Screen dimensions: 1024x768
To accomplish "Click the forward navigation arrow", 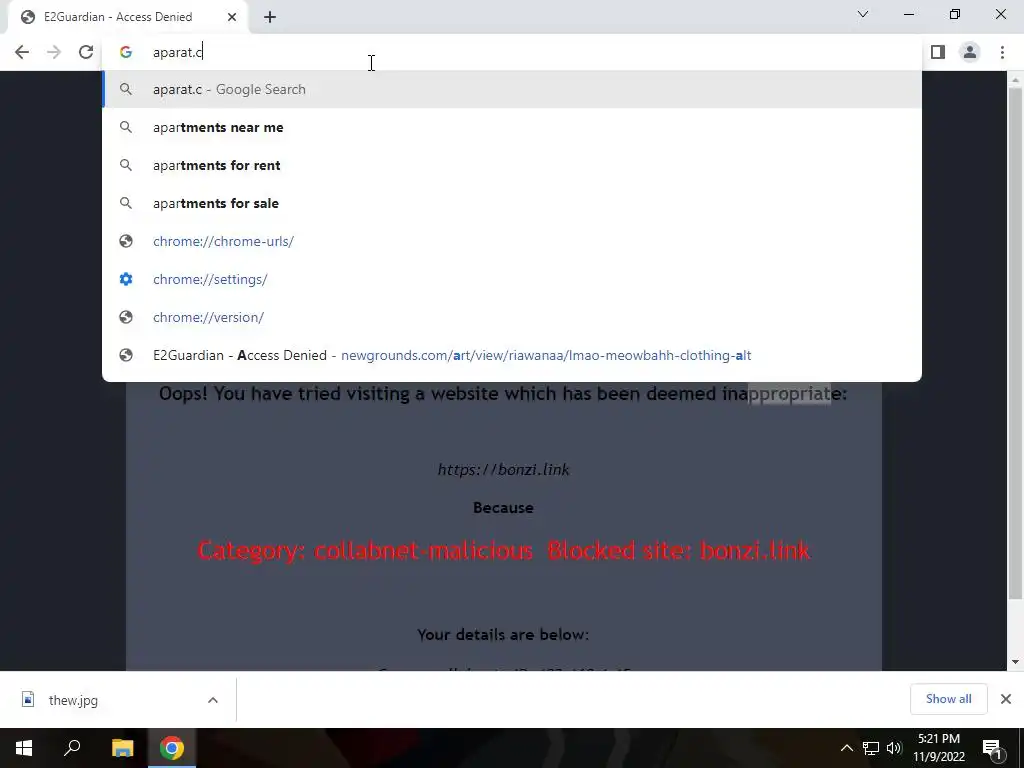I will pyautogui.click(x=54, y=52).
